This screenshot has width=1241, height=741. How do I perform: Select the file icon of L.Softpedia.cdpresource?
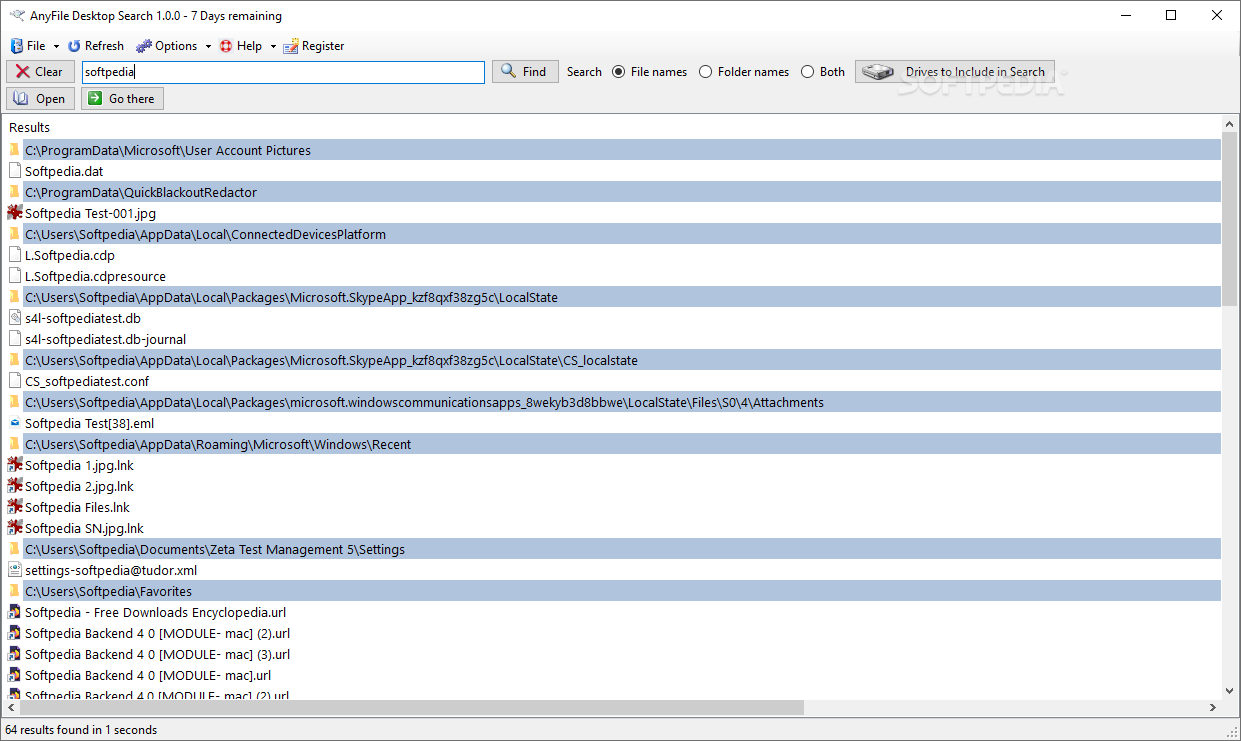pos(15,276)
